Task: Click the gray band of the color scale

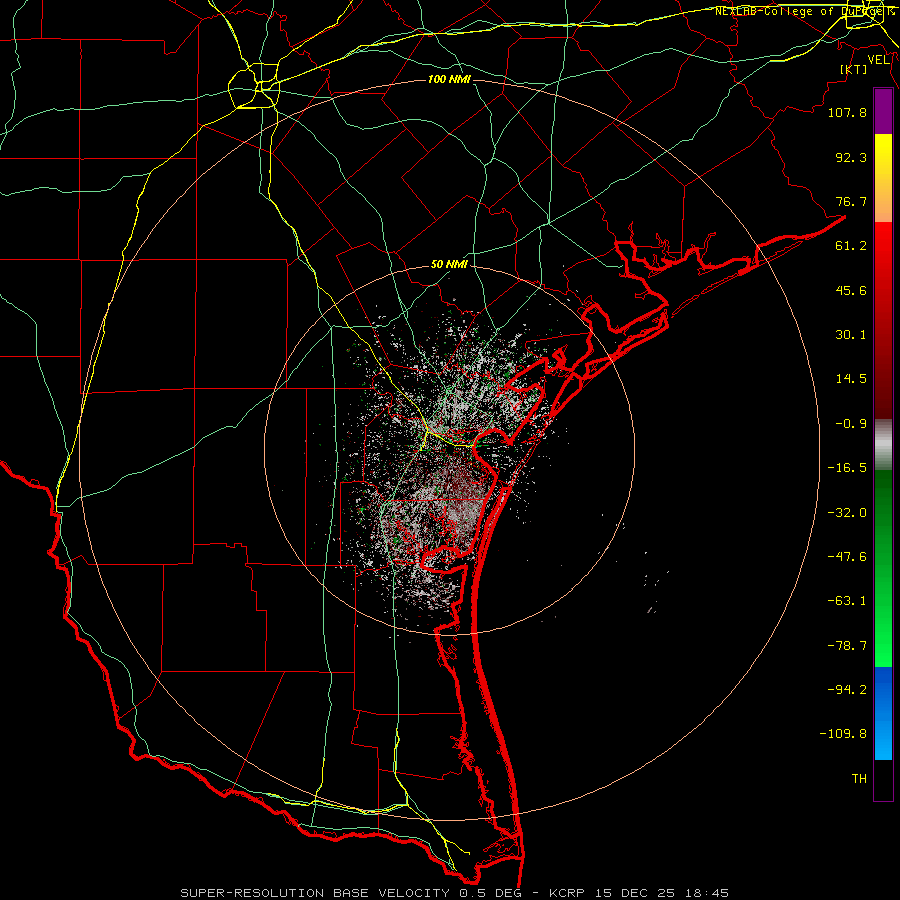Action: 883,445
